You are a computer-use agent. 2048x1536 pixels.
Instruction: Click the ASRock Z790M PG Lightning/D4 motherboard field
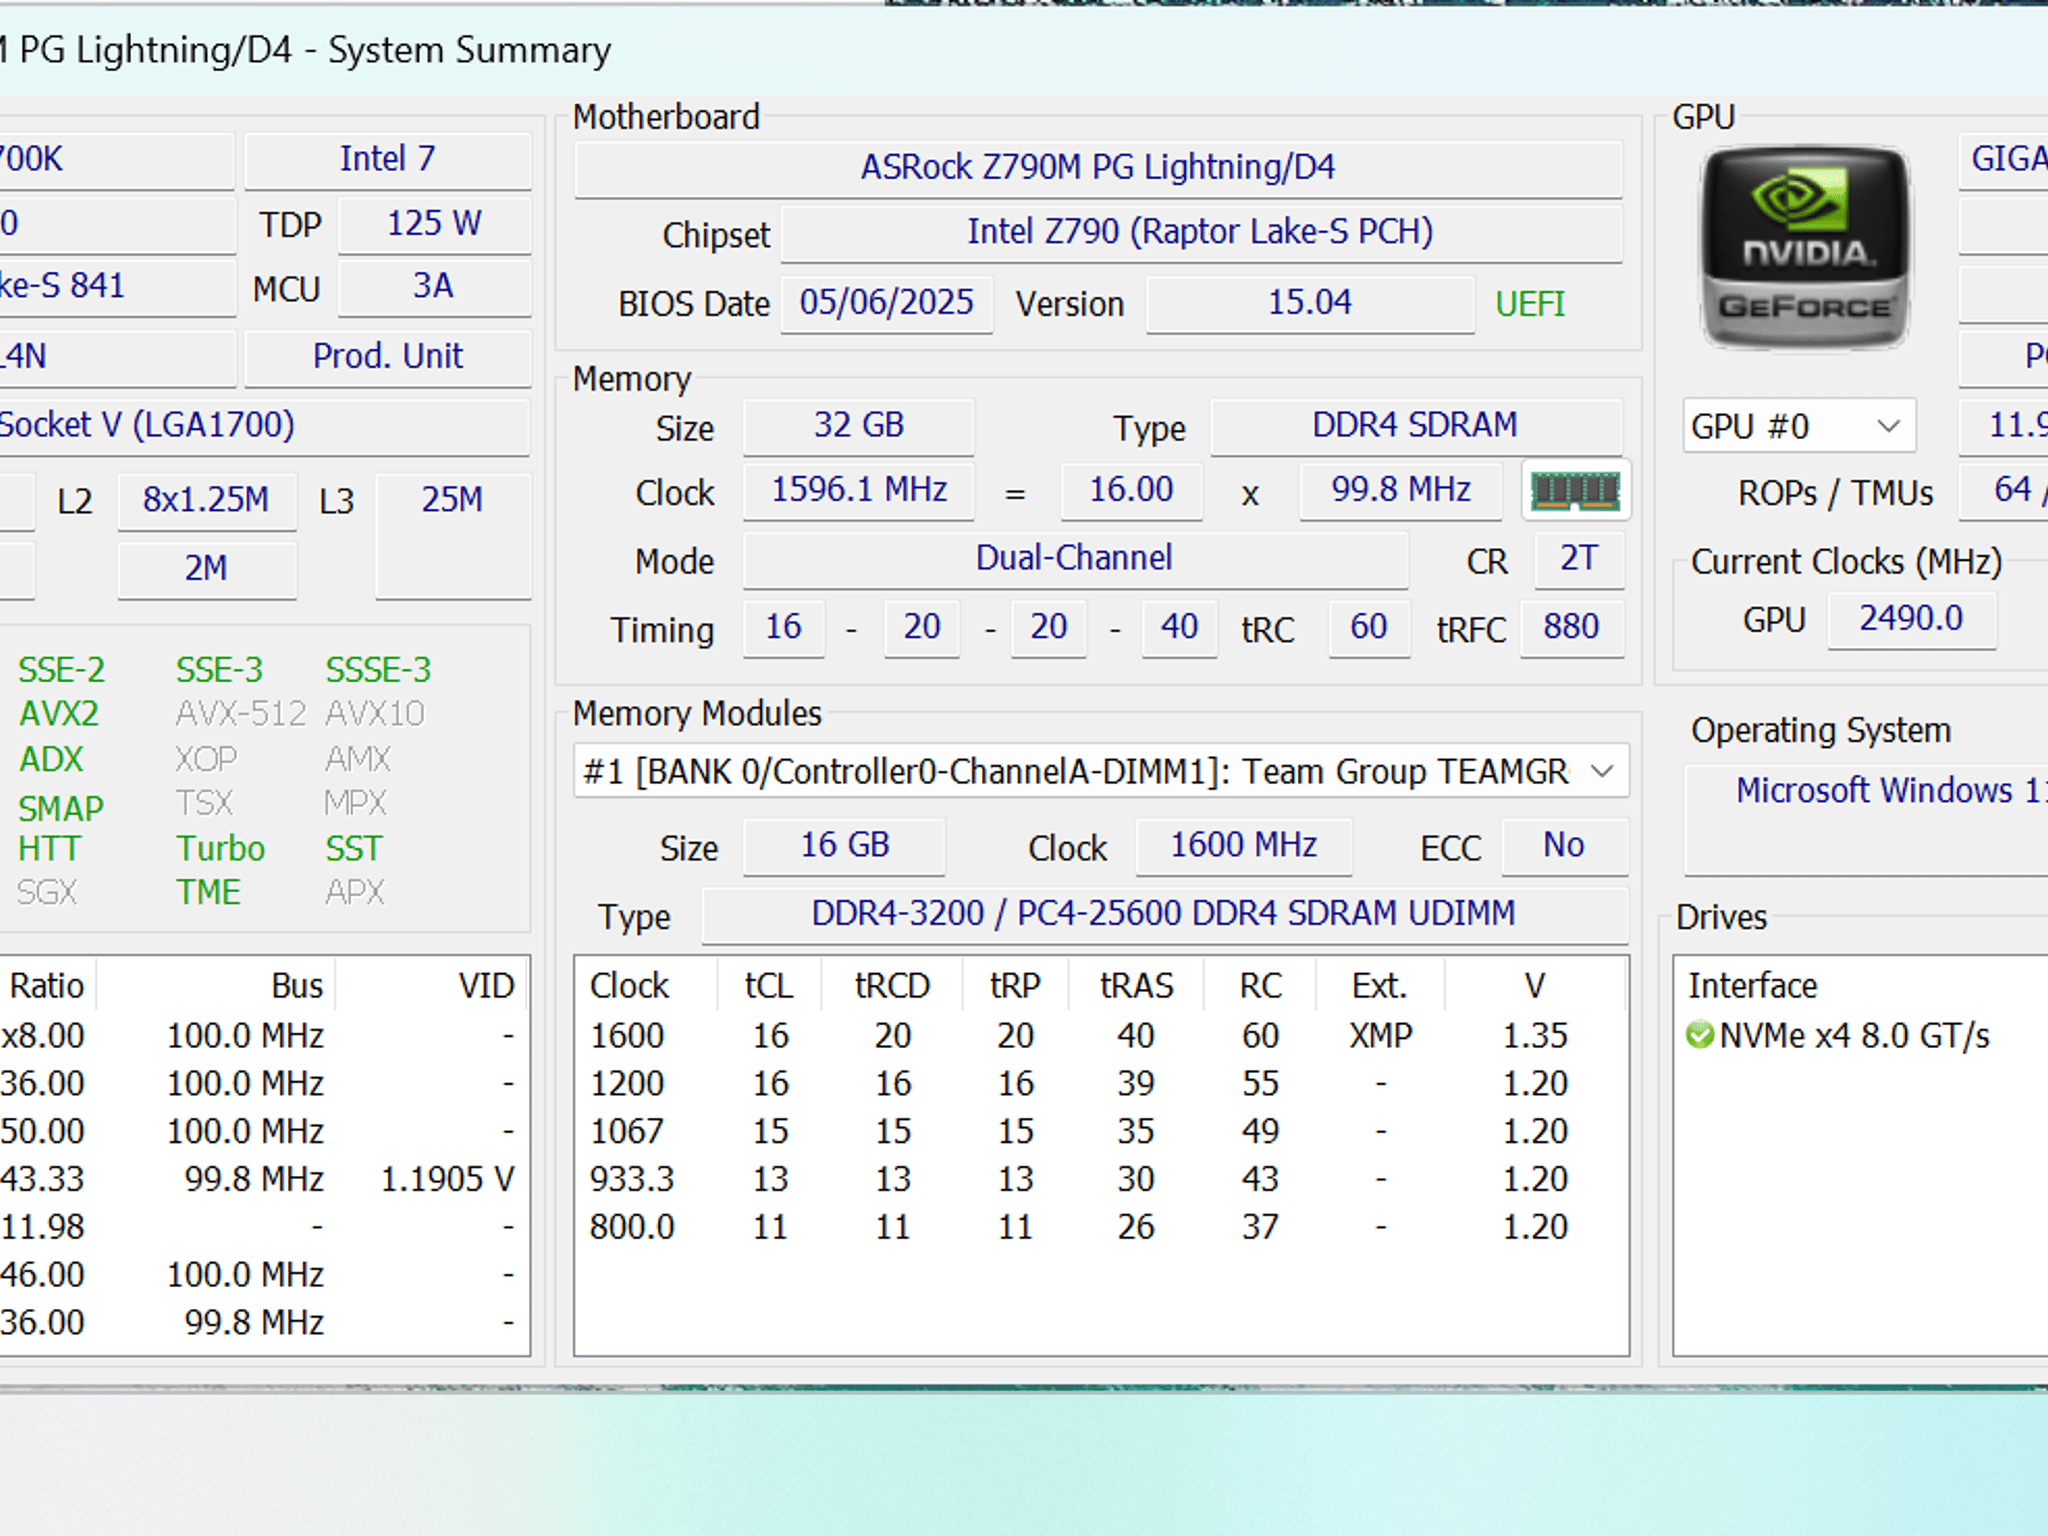1098,167
